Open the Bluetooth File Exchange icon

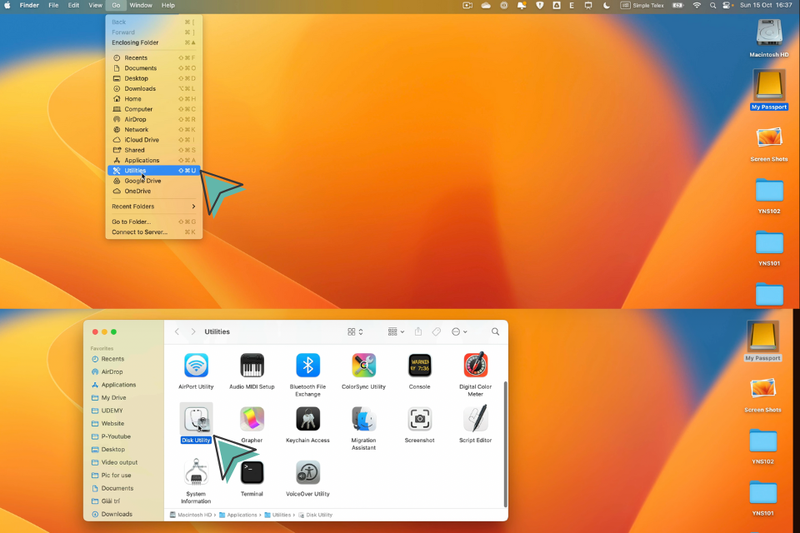point(308,366)
